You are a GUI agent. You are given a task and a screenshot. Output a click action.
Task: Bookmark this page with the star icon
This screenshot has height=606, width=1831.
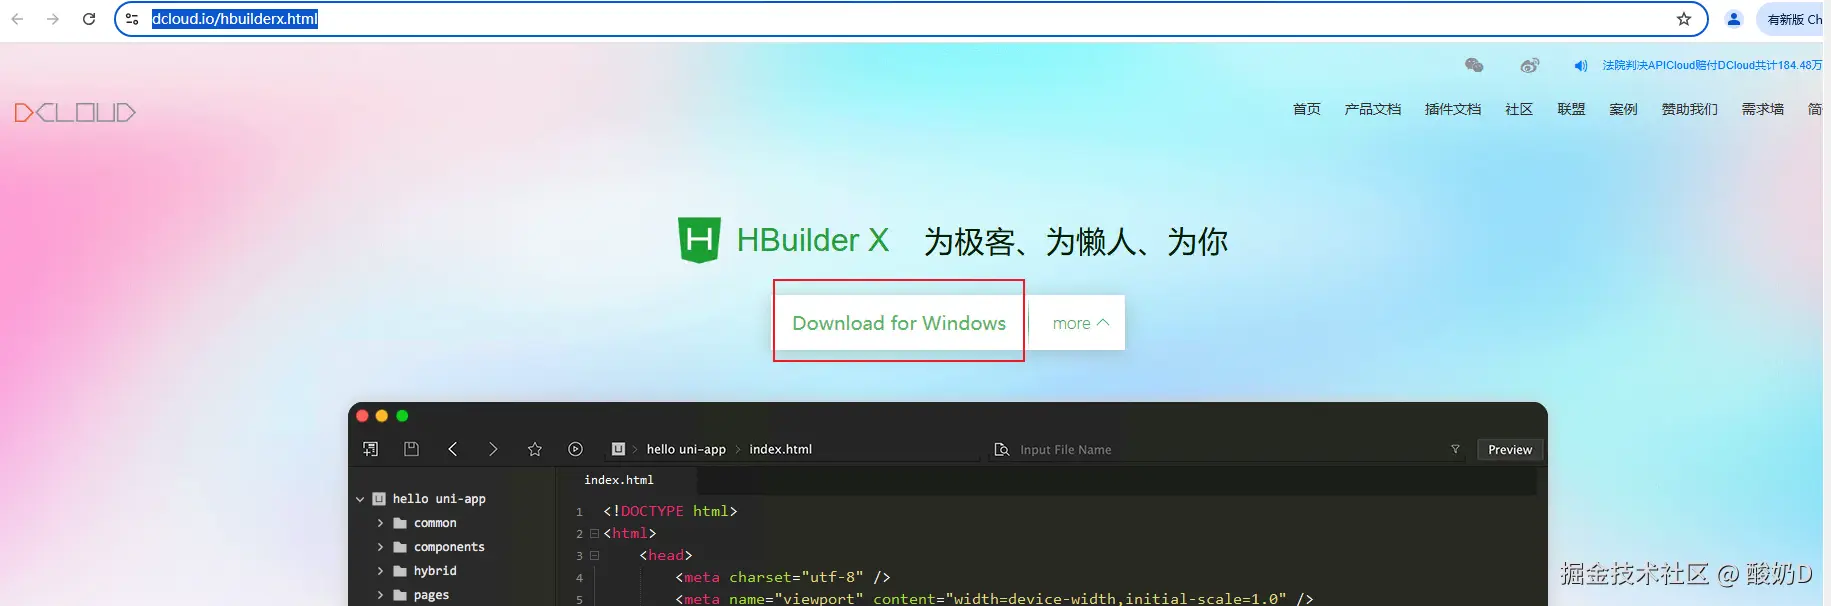coord(1684,19)
